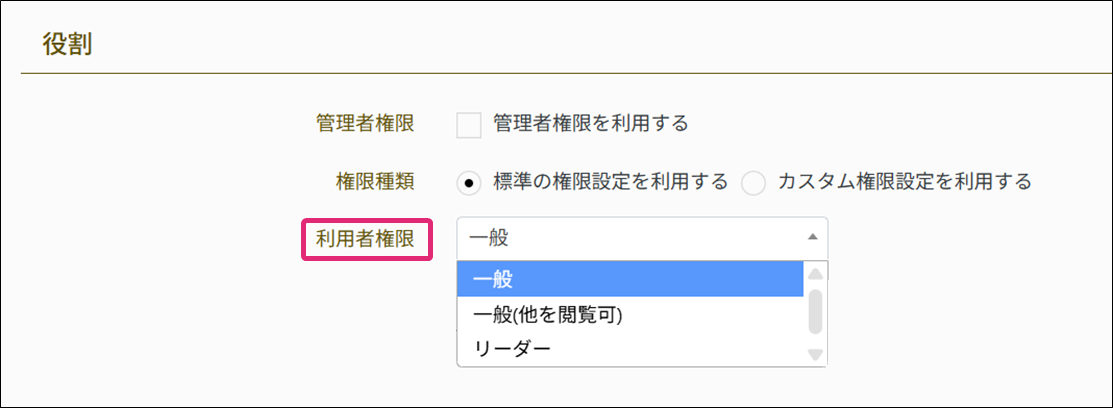Select the カスタム権限設定を利用する radio button

click(x=753, y=183)
